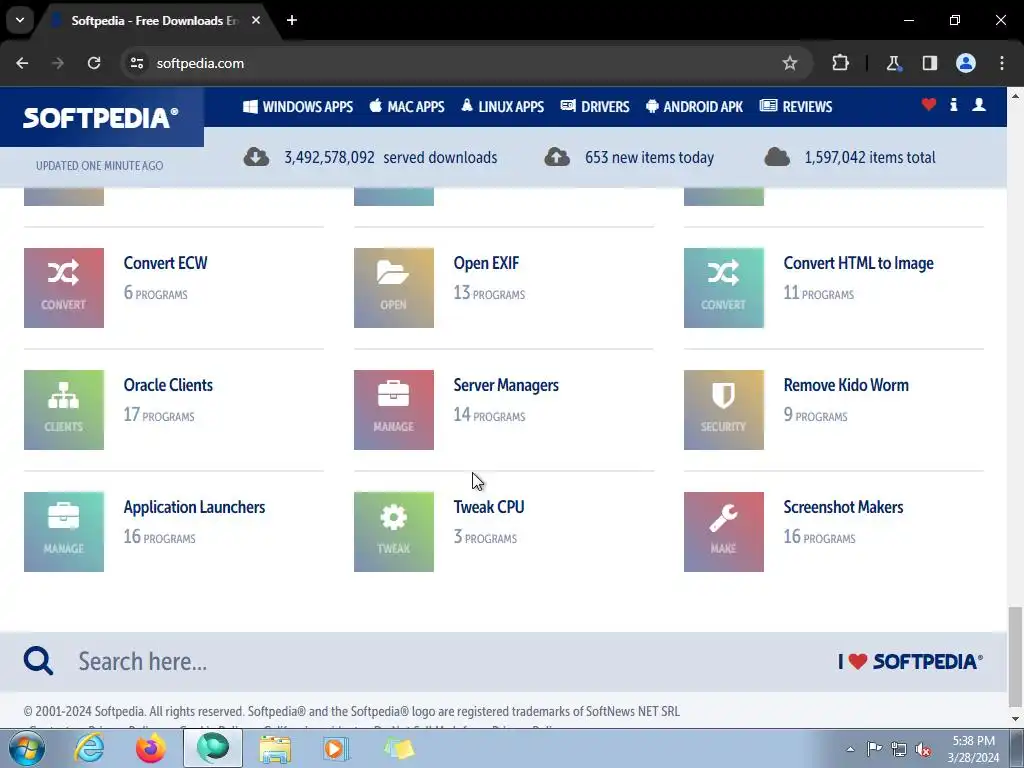Viewport: 1024px width, 768px height.
Task: Click the Softpedia logo
Action: tap(101, 118)
